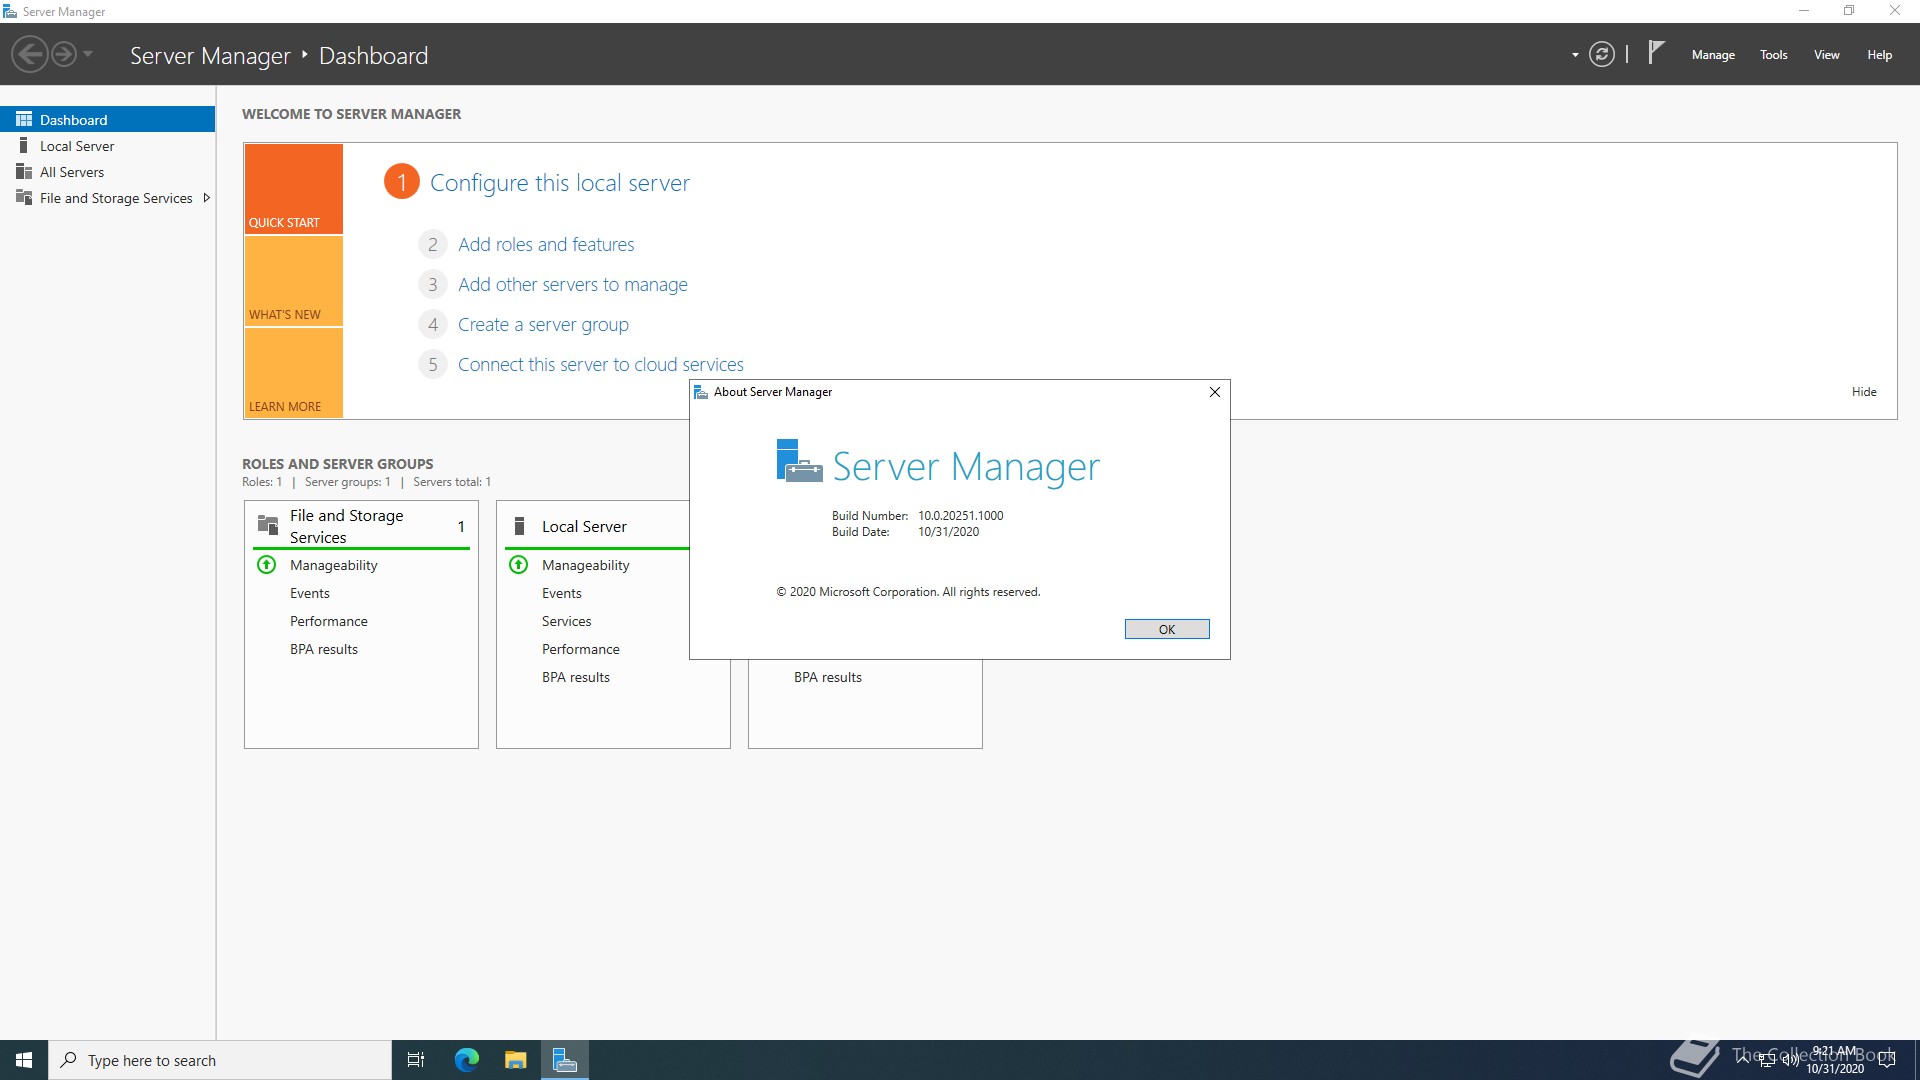1920x1080 pixels.
Task: Click the File and Storage sidebar icon
Action: coord(24,198)
